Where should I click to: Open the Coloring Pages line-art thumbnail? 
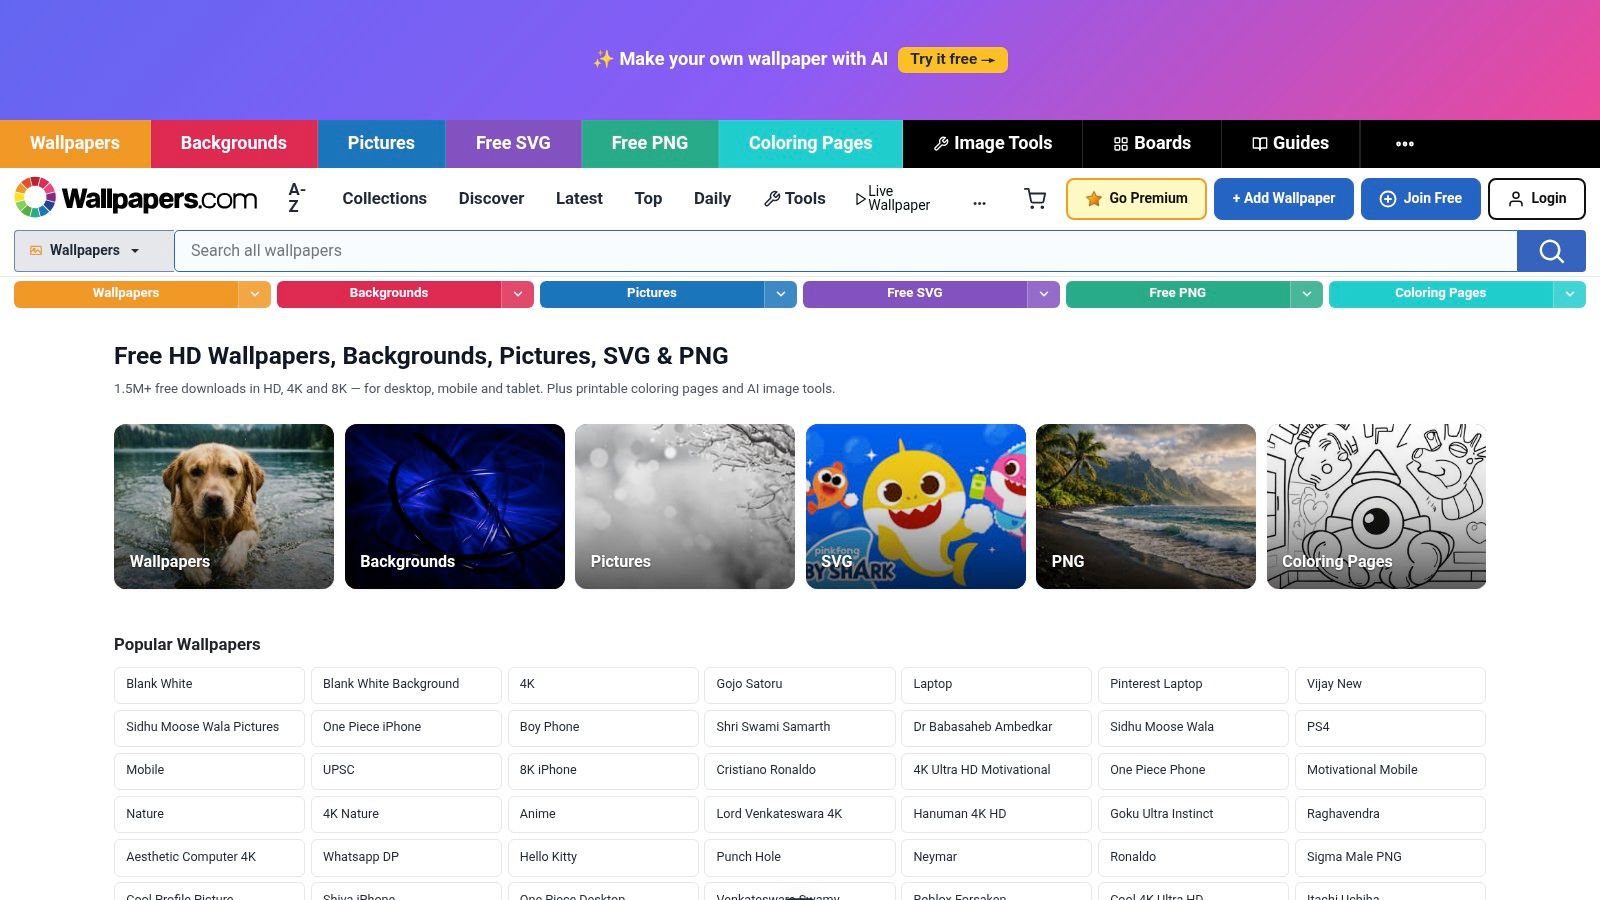tap(1376, 506)
